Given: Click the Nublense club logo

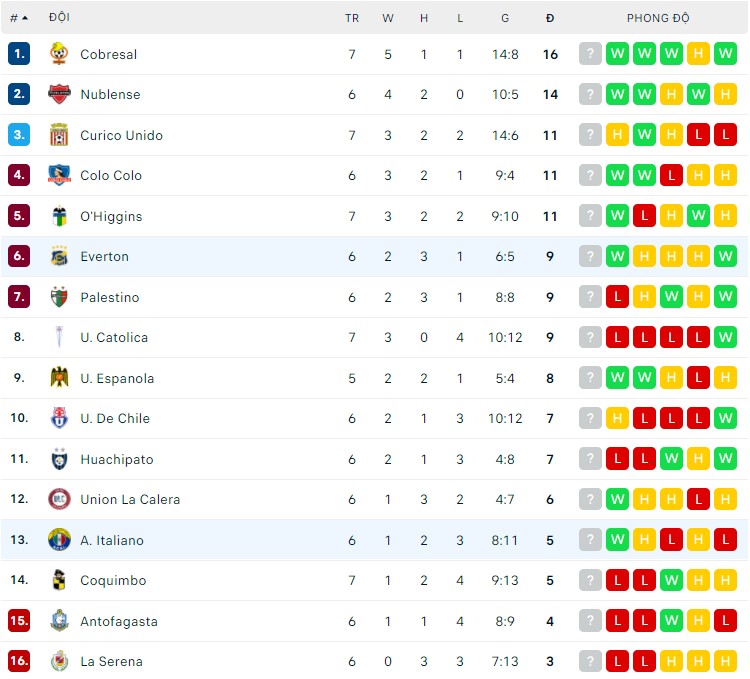Looking at the screenshot, I should point(59,94).
